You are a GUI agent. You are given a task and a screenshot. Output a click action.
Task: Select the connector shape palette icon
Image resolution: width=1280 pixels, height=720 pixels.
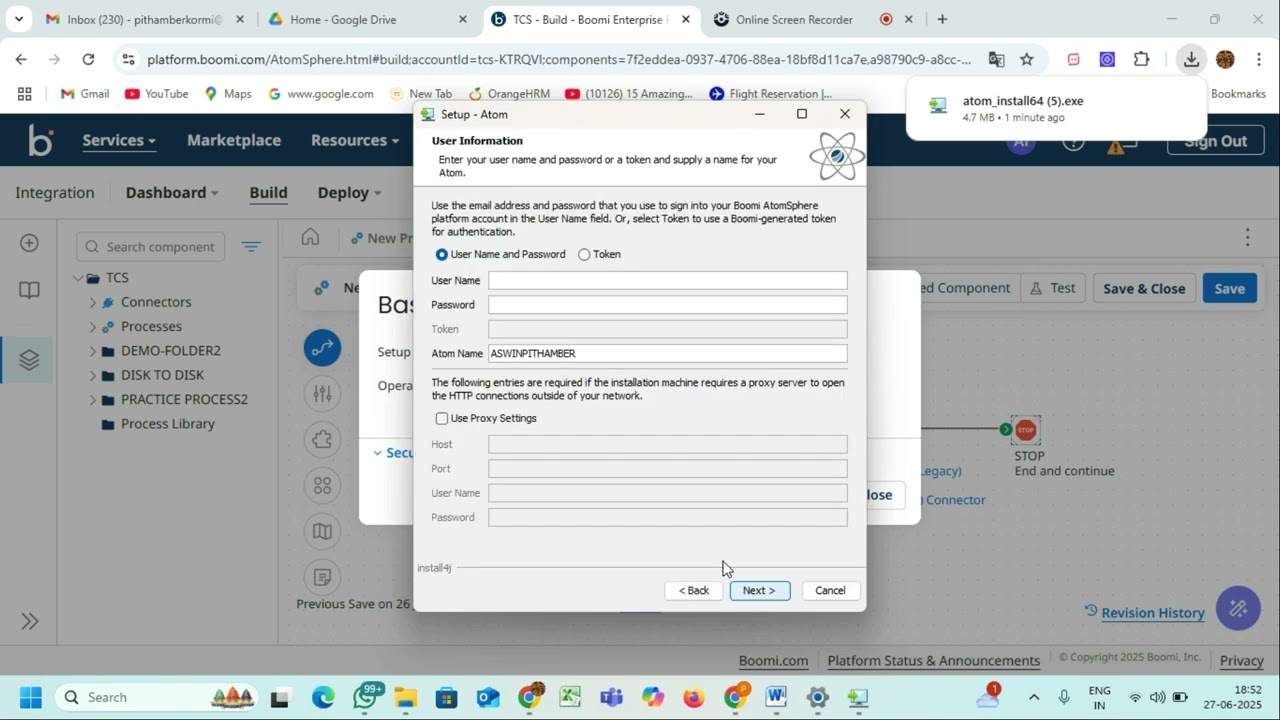click(322, 347)
